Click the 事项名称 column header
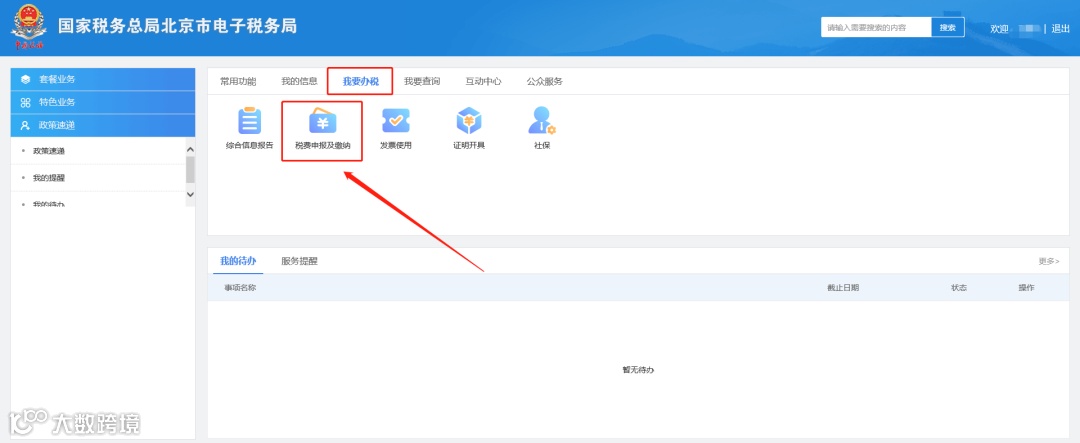This screenshot has height=443, width=1080. pyautogui.click(x=240, y=288)
